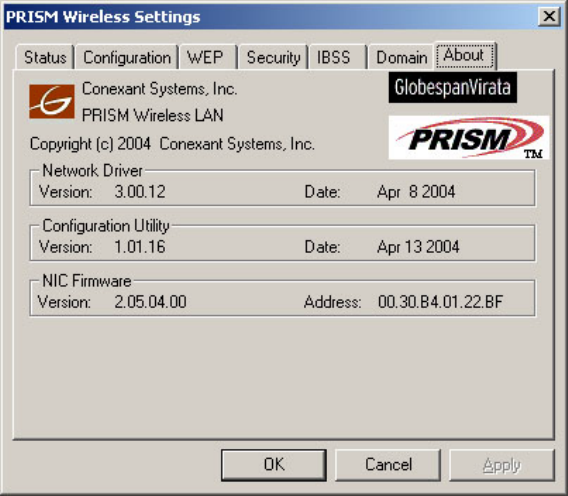
Task: Go to the WEP tab
Action: point(208,57)
